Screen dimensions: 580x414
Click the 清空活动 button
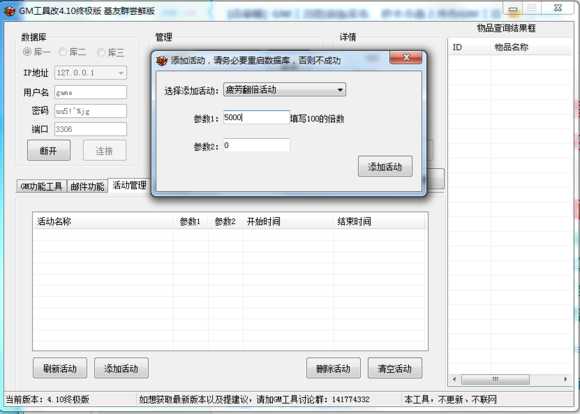[395, 368]
